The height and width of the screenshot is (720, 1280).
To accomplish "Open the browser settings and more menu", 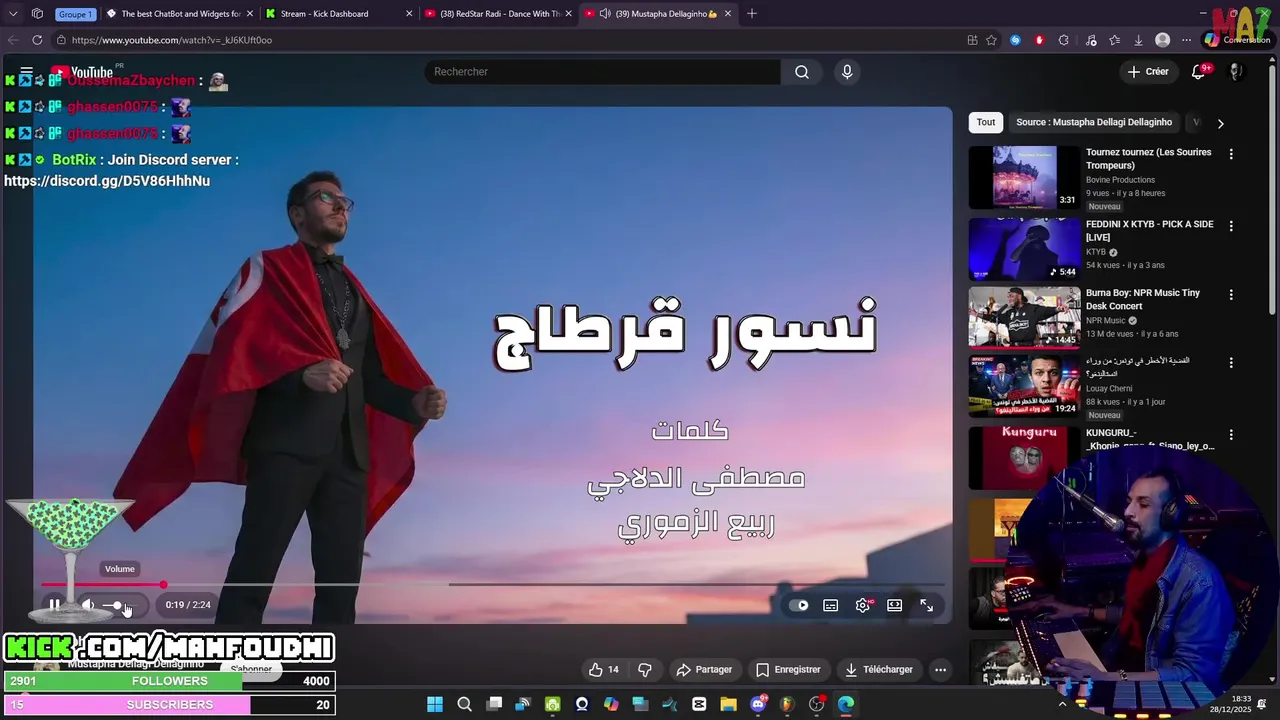I will 1186,40.
